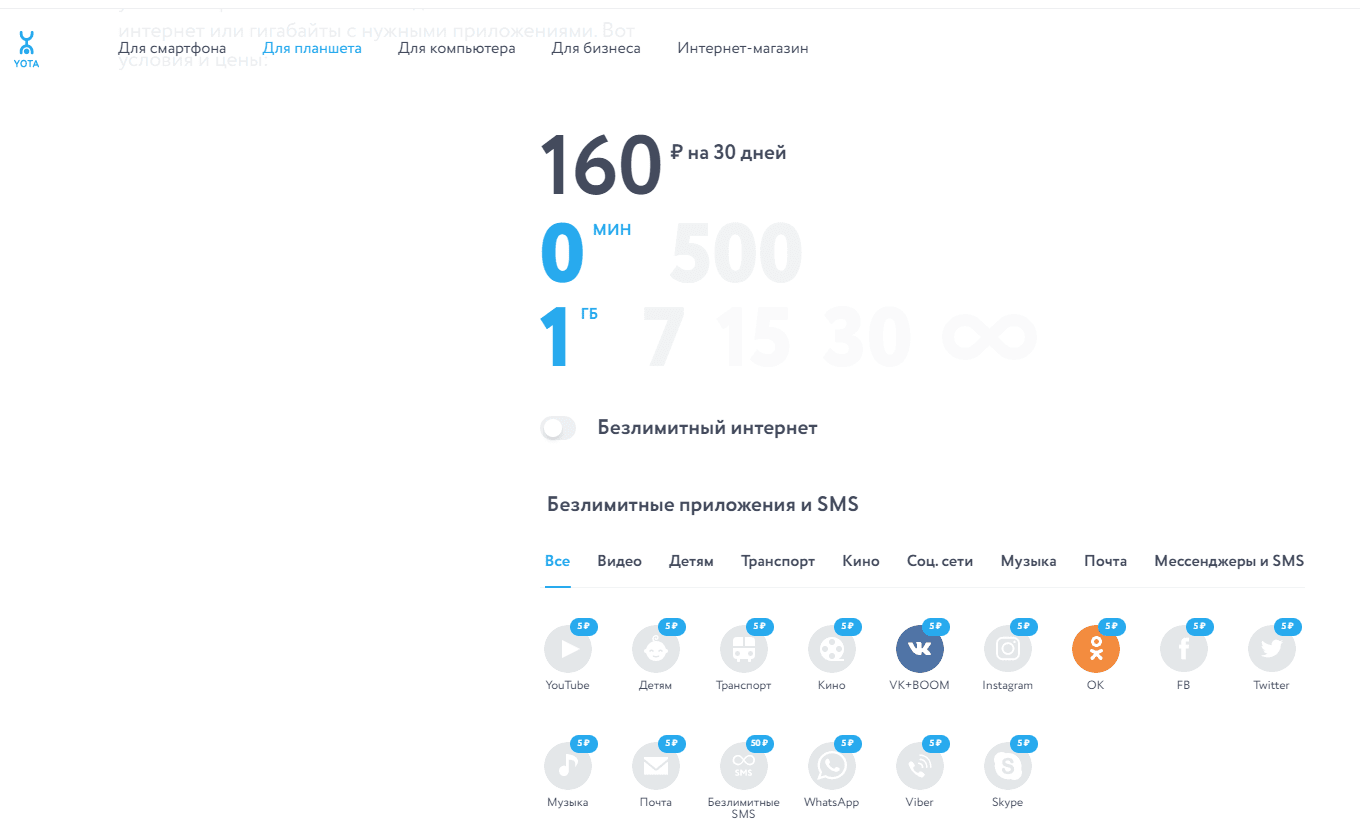1360x840 pixels.
Task: Open Для планшета navigation link
Action: click(312, 48)
